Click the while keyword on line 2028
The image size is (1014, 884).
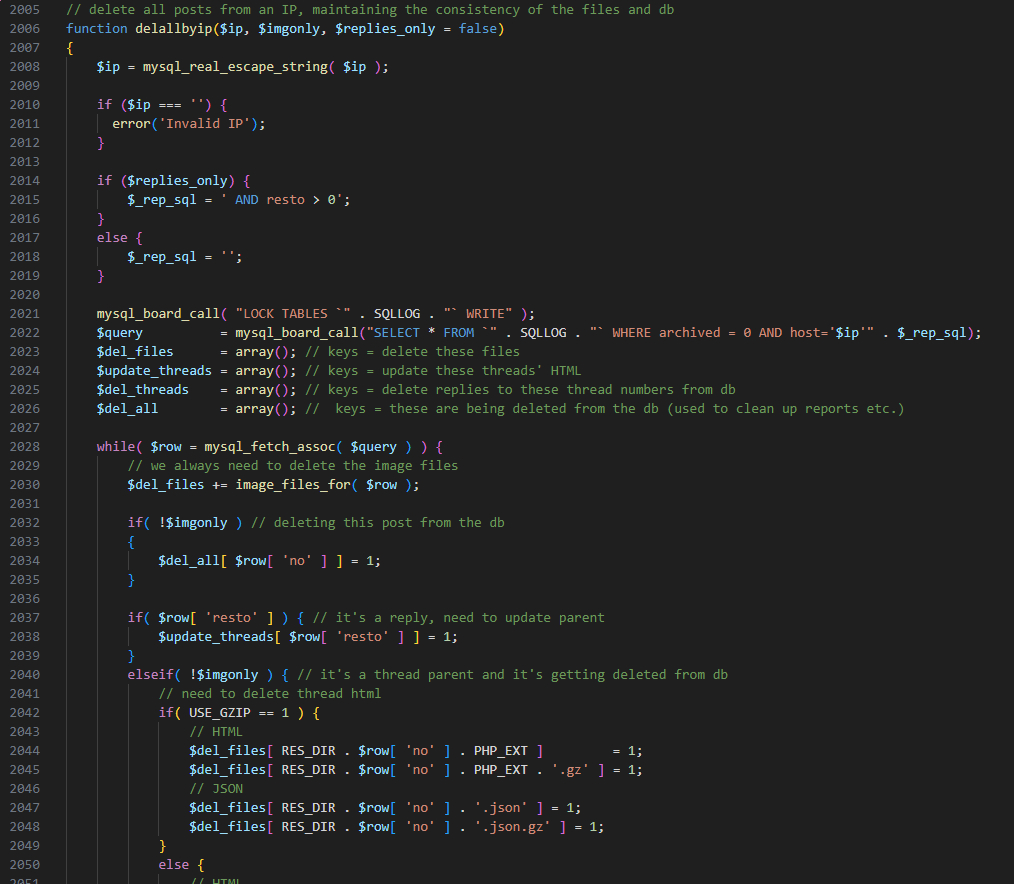[x=116, y=447]
